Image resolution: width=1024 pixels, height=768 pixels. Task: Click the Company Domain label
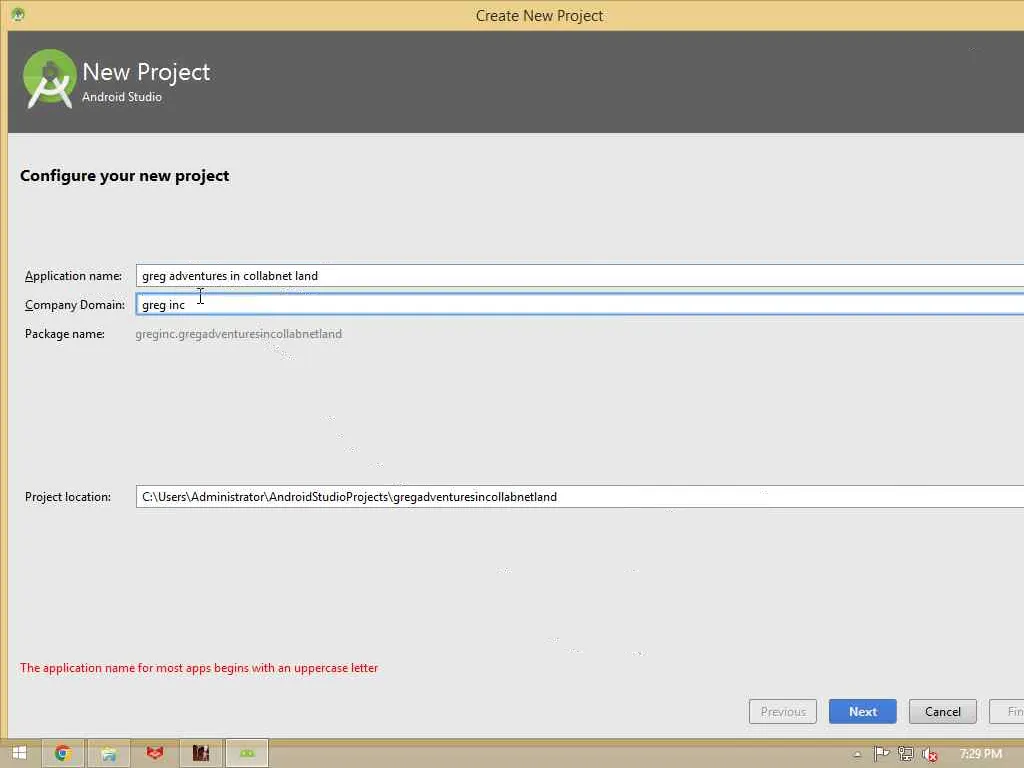tap(74, 305)
